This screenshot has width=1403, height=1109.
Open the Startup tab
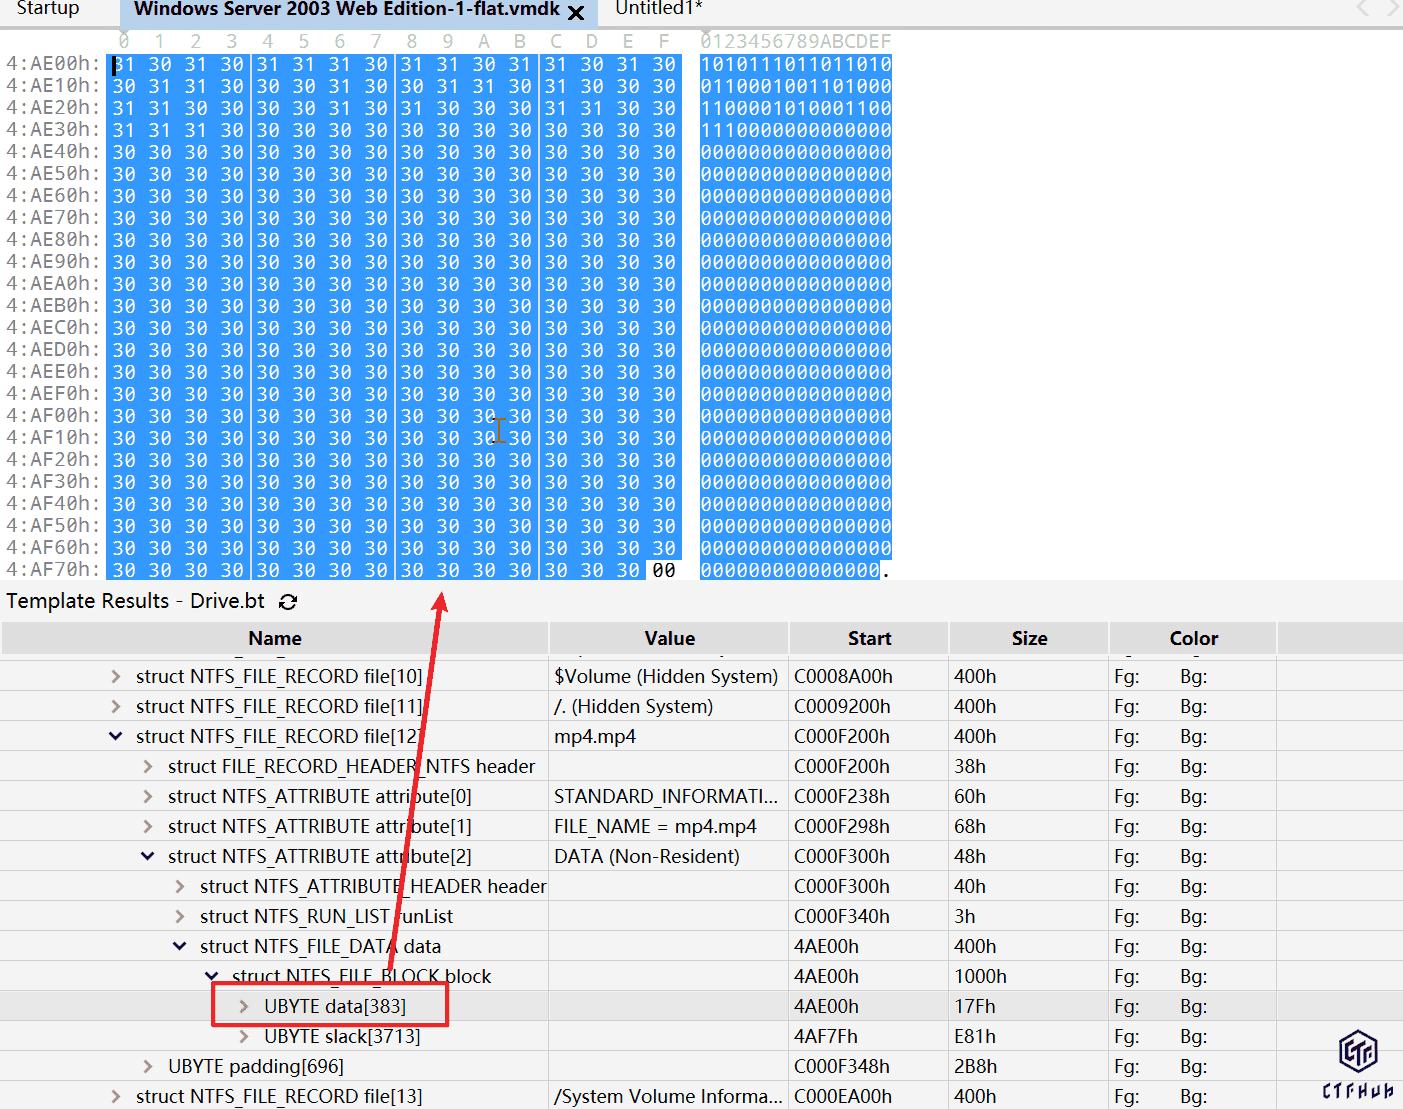(47, 9)
